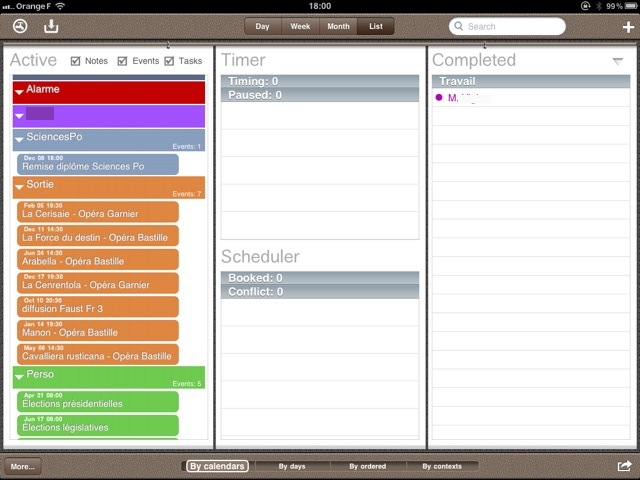Toggle the Events checkbox

pyautogui.click(x=123, y=62)
